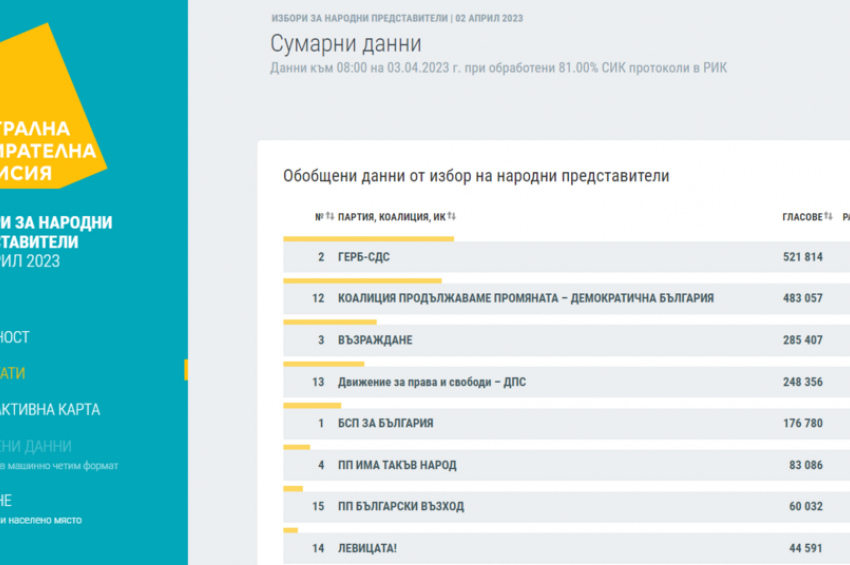The width and height of the screenshot is (850, 565).
Task: Open search by populated place item
Action: 40,520
